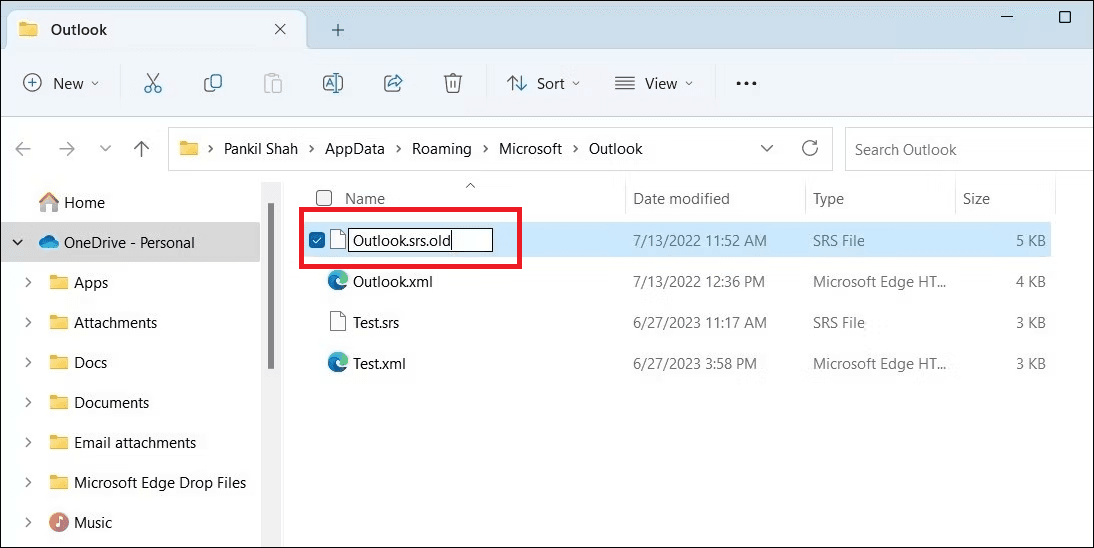Click the Paste clipboard icon
Screen dimensions: 1094x548
coord(273,83)
